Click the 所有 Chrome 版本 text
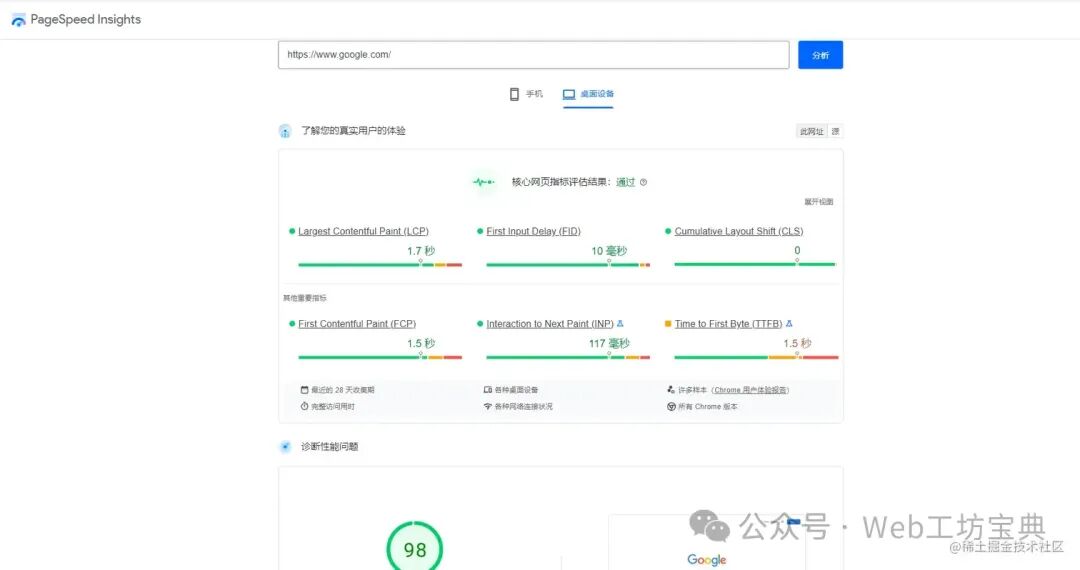Viewport: 1080px width, 570px height. pyautogui.click(x=707, y=406)
